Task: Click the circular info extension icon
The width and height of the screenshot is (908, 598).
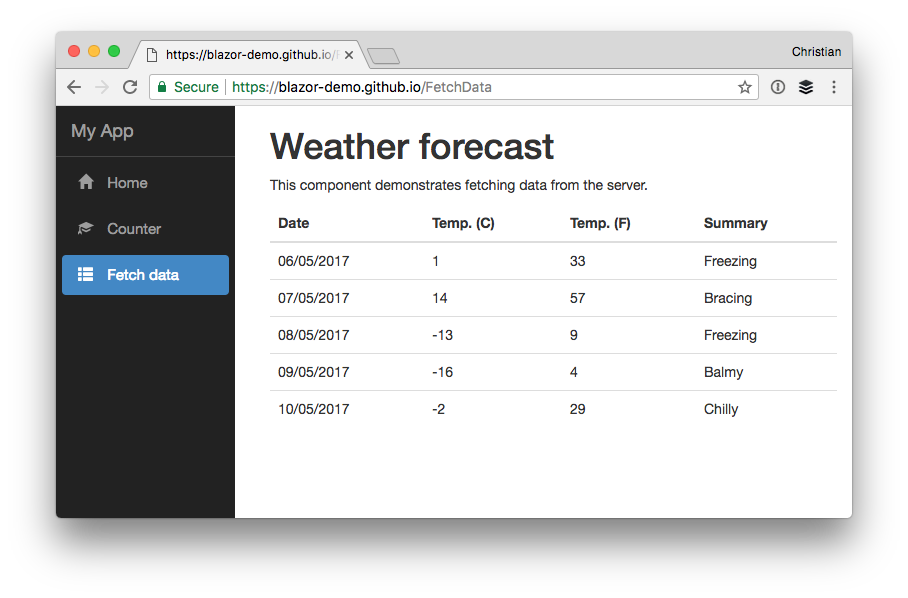Action: pyautogui.click(x=778, y=87)
